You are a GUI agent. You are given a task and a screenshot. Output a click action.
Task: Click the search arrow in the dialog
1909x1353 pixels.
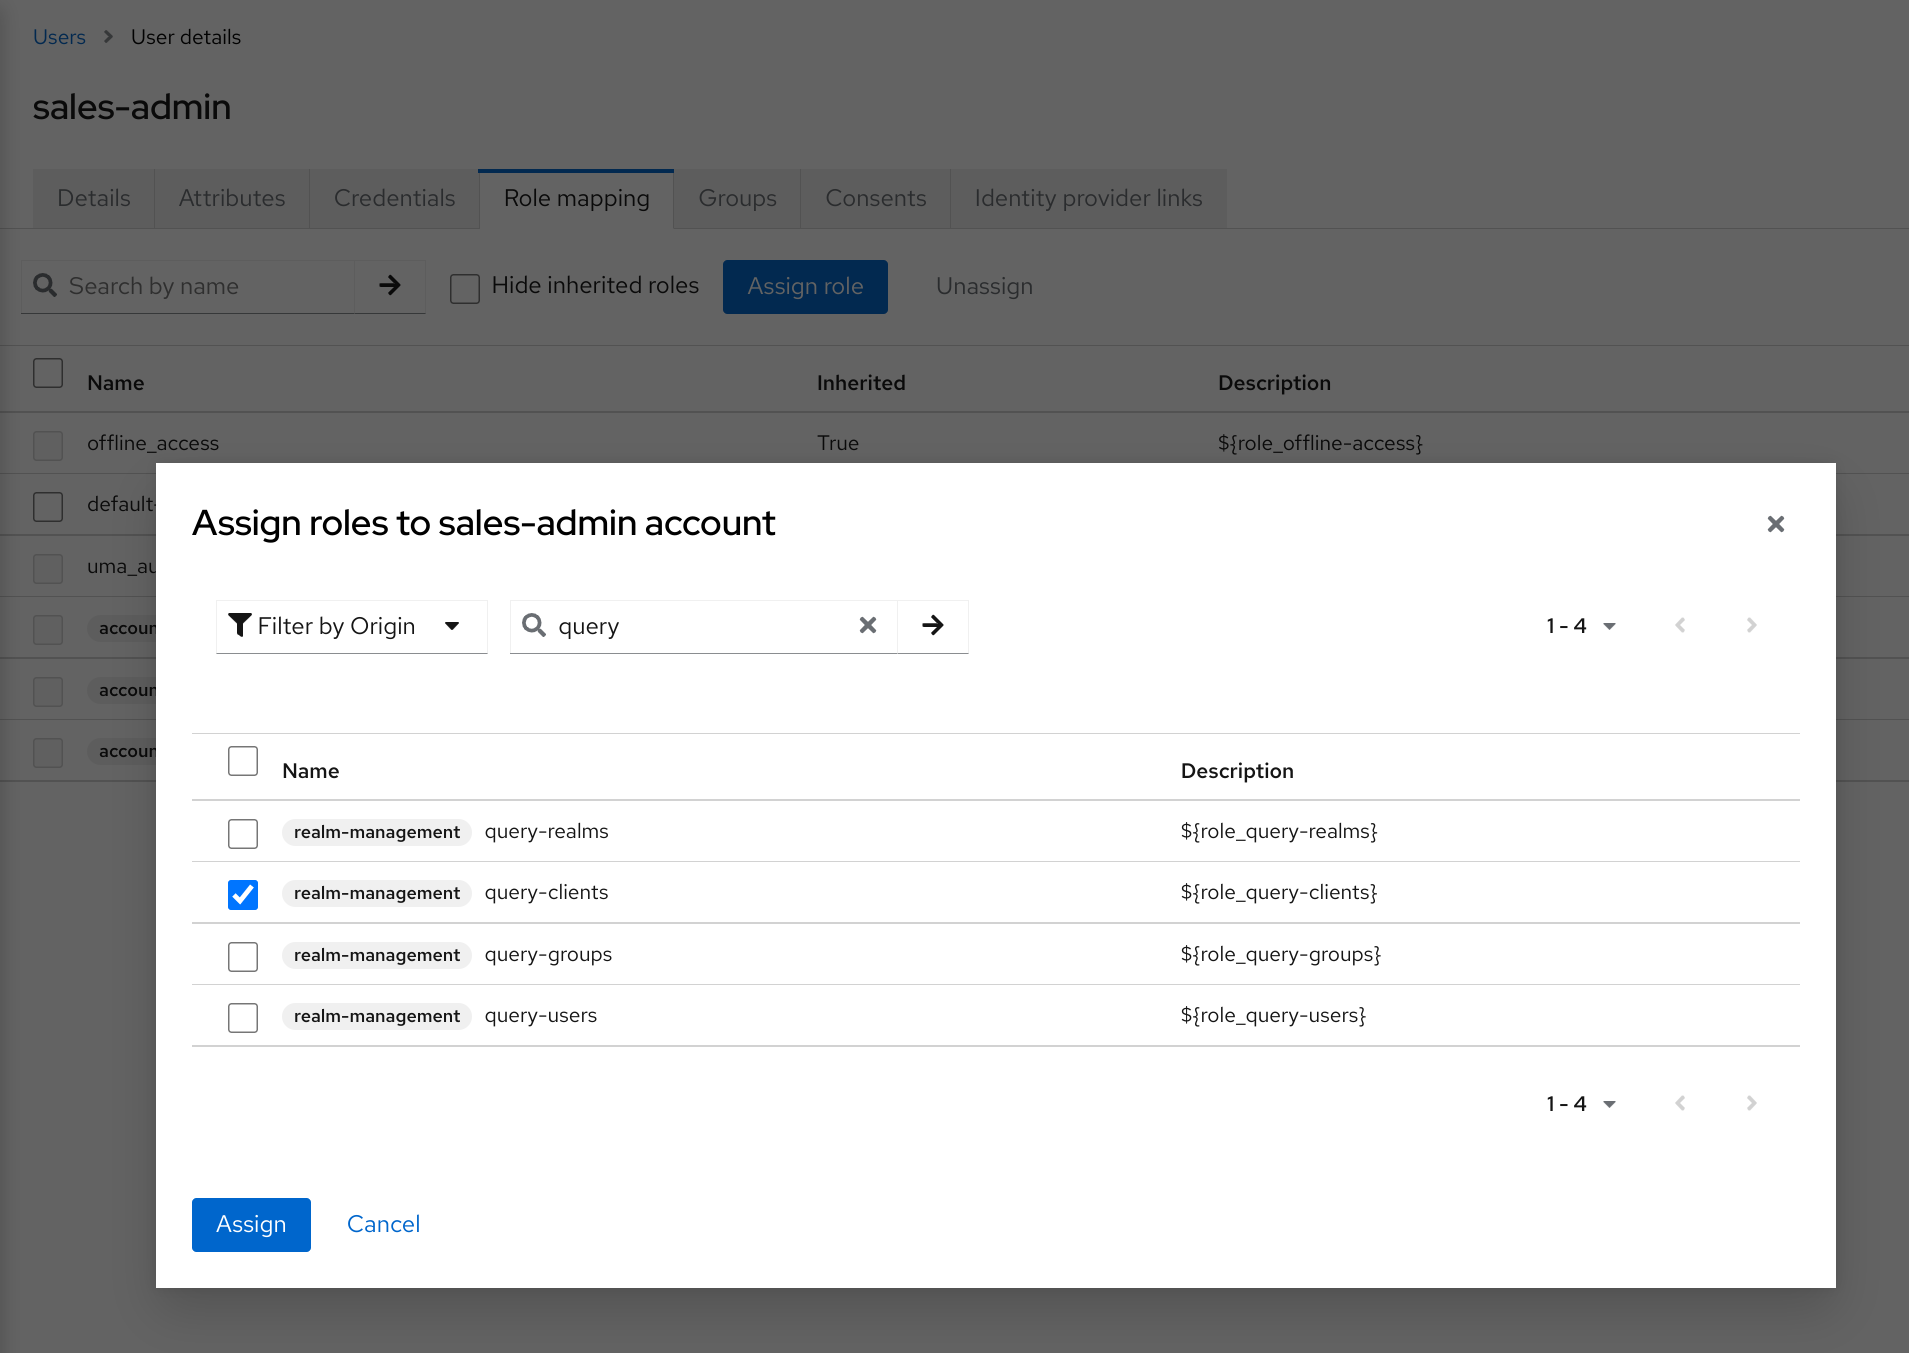pyautogui.click(x=932, y=625)
